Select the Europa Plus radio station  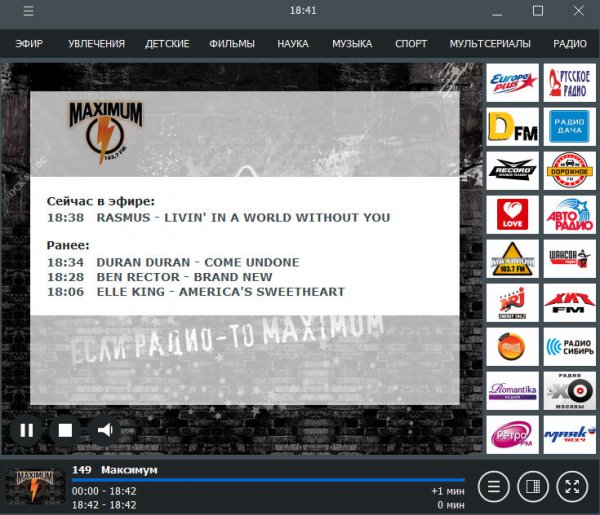tap(512, 83)
